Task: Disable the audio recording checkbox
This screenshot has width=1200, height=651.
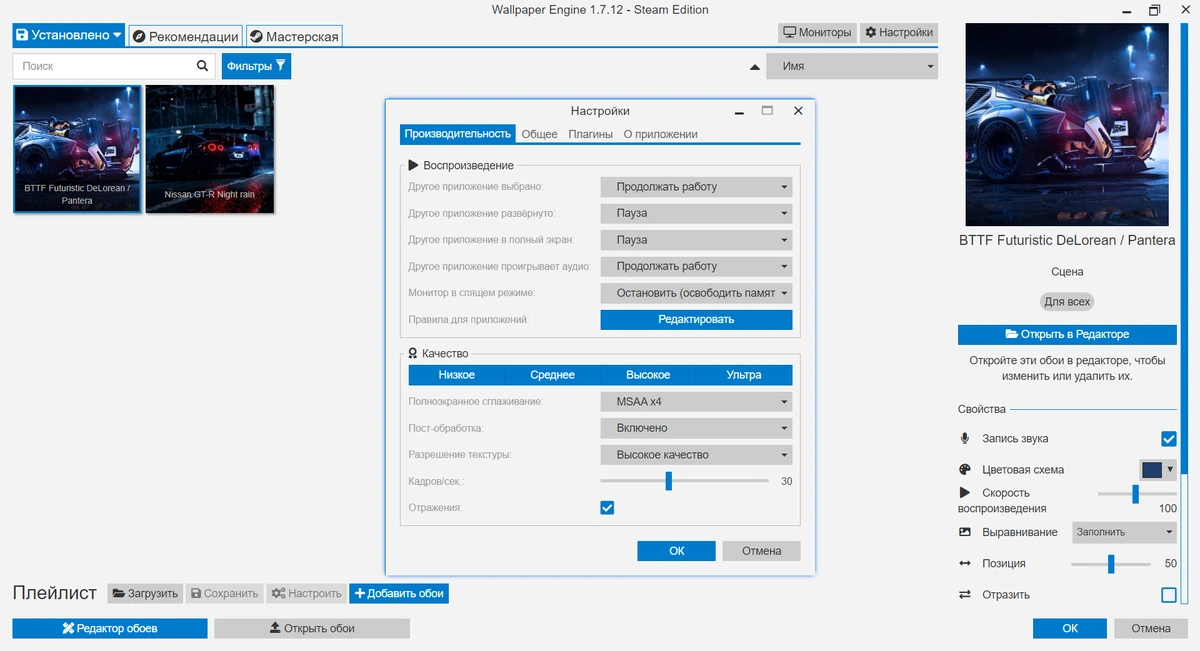Action: [1168, 438]
